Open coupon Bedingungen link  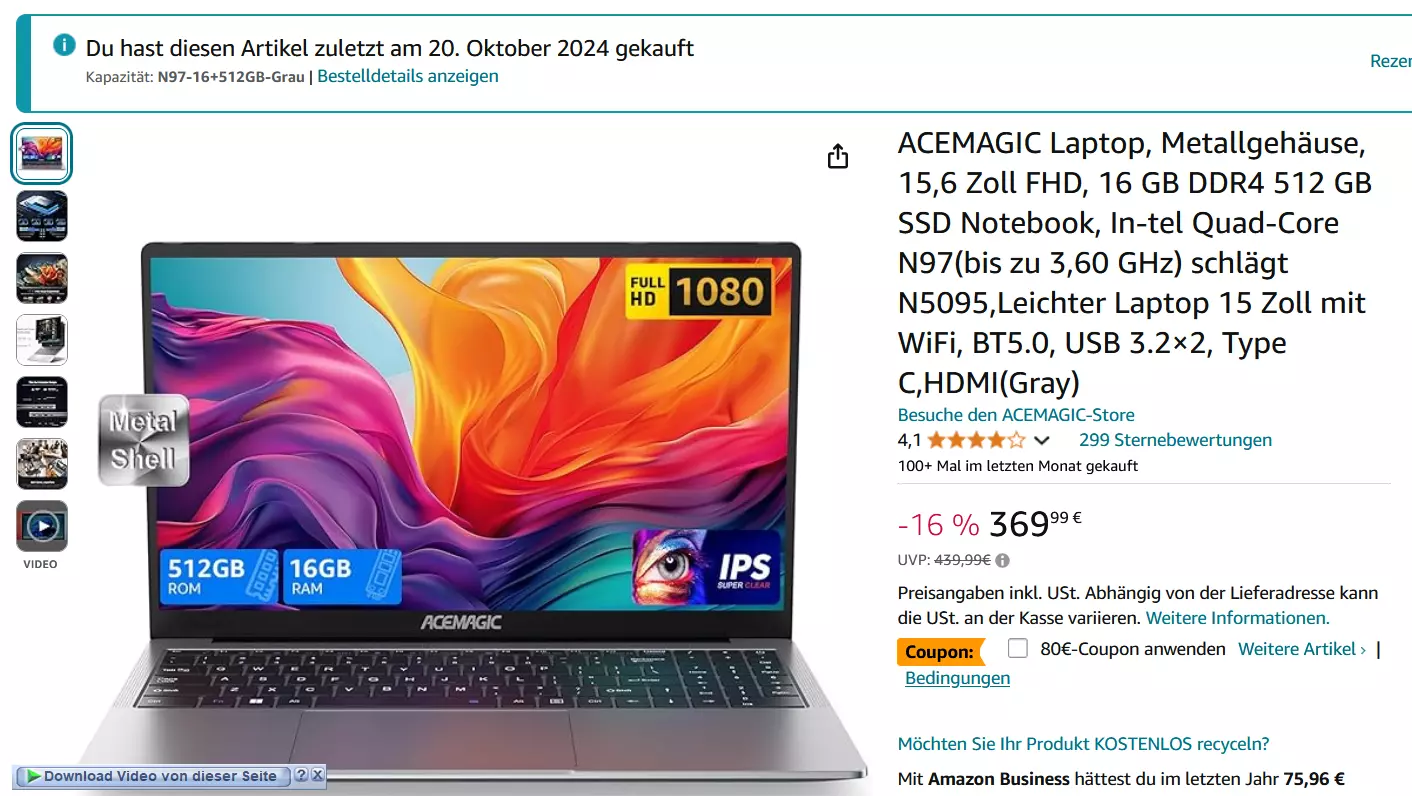[957, 678]
